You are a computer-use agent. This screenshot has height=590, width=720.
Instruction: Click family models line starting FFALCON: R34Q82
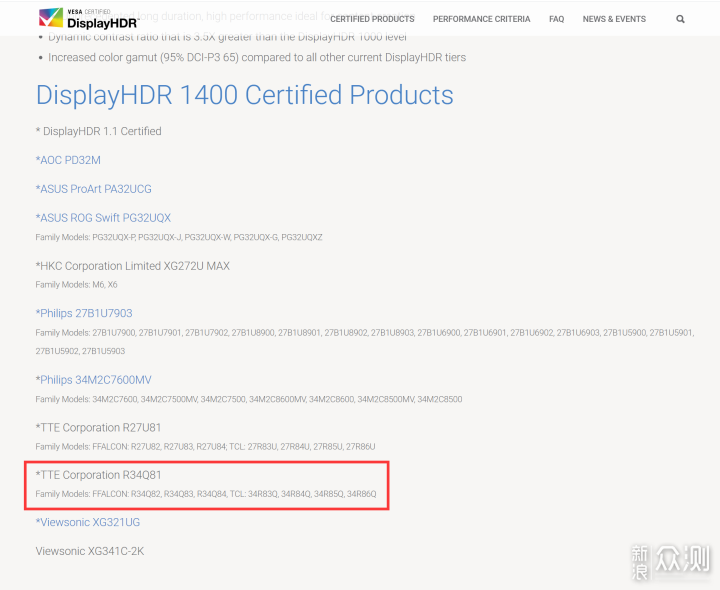(206, 494)
